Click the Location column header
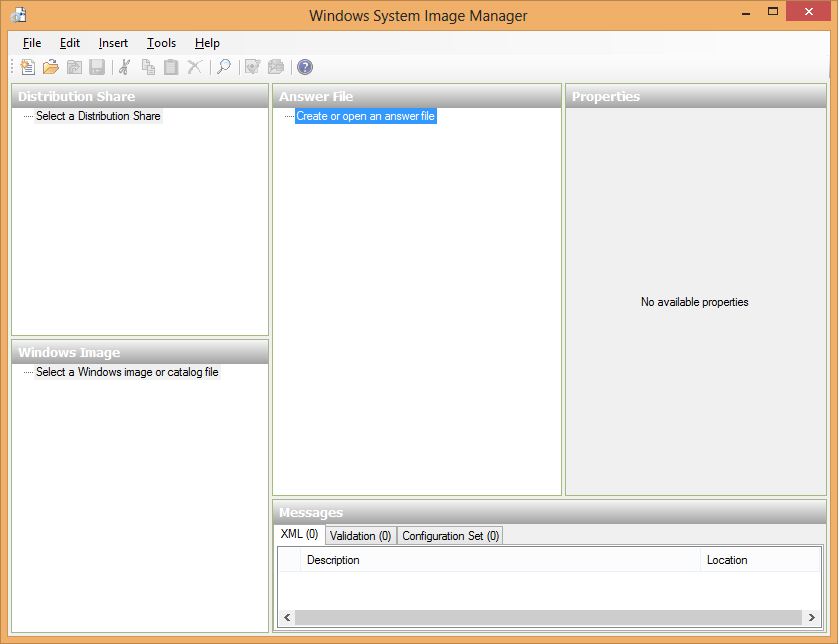This screenshot has width=838, height=644. [x=760, y=560]
